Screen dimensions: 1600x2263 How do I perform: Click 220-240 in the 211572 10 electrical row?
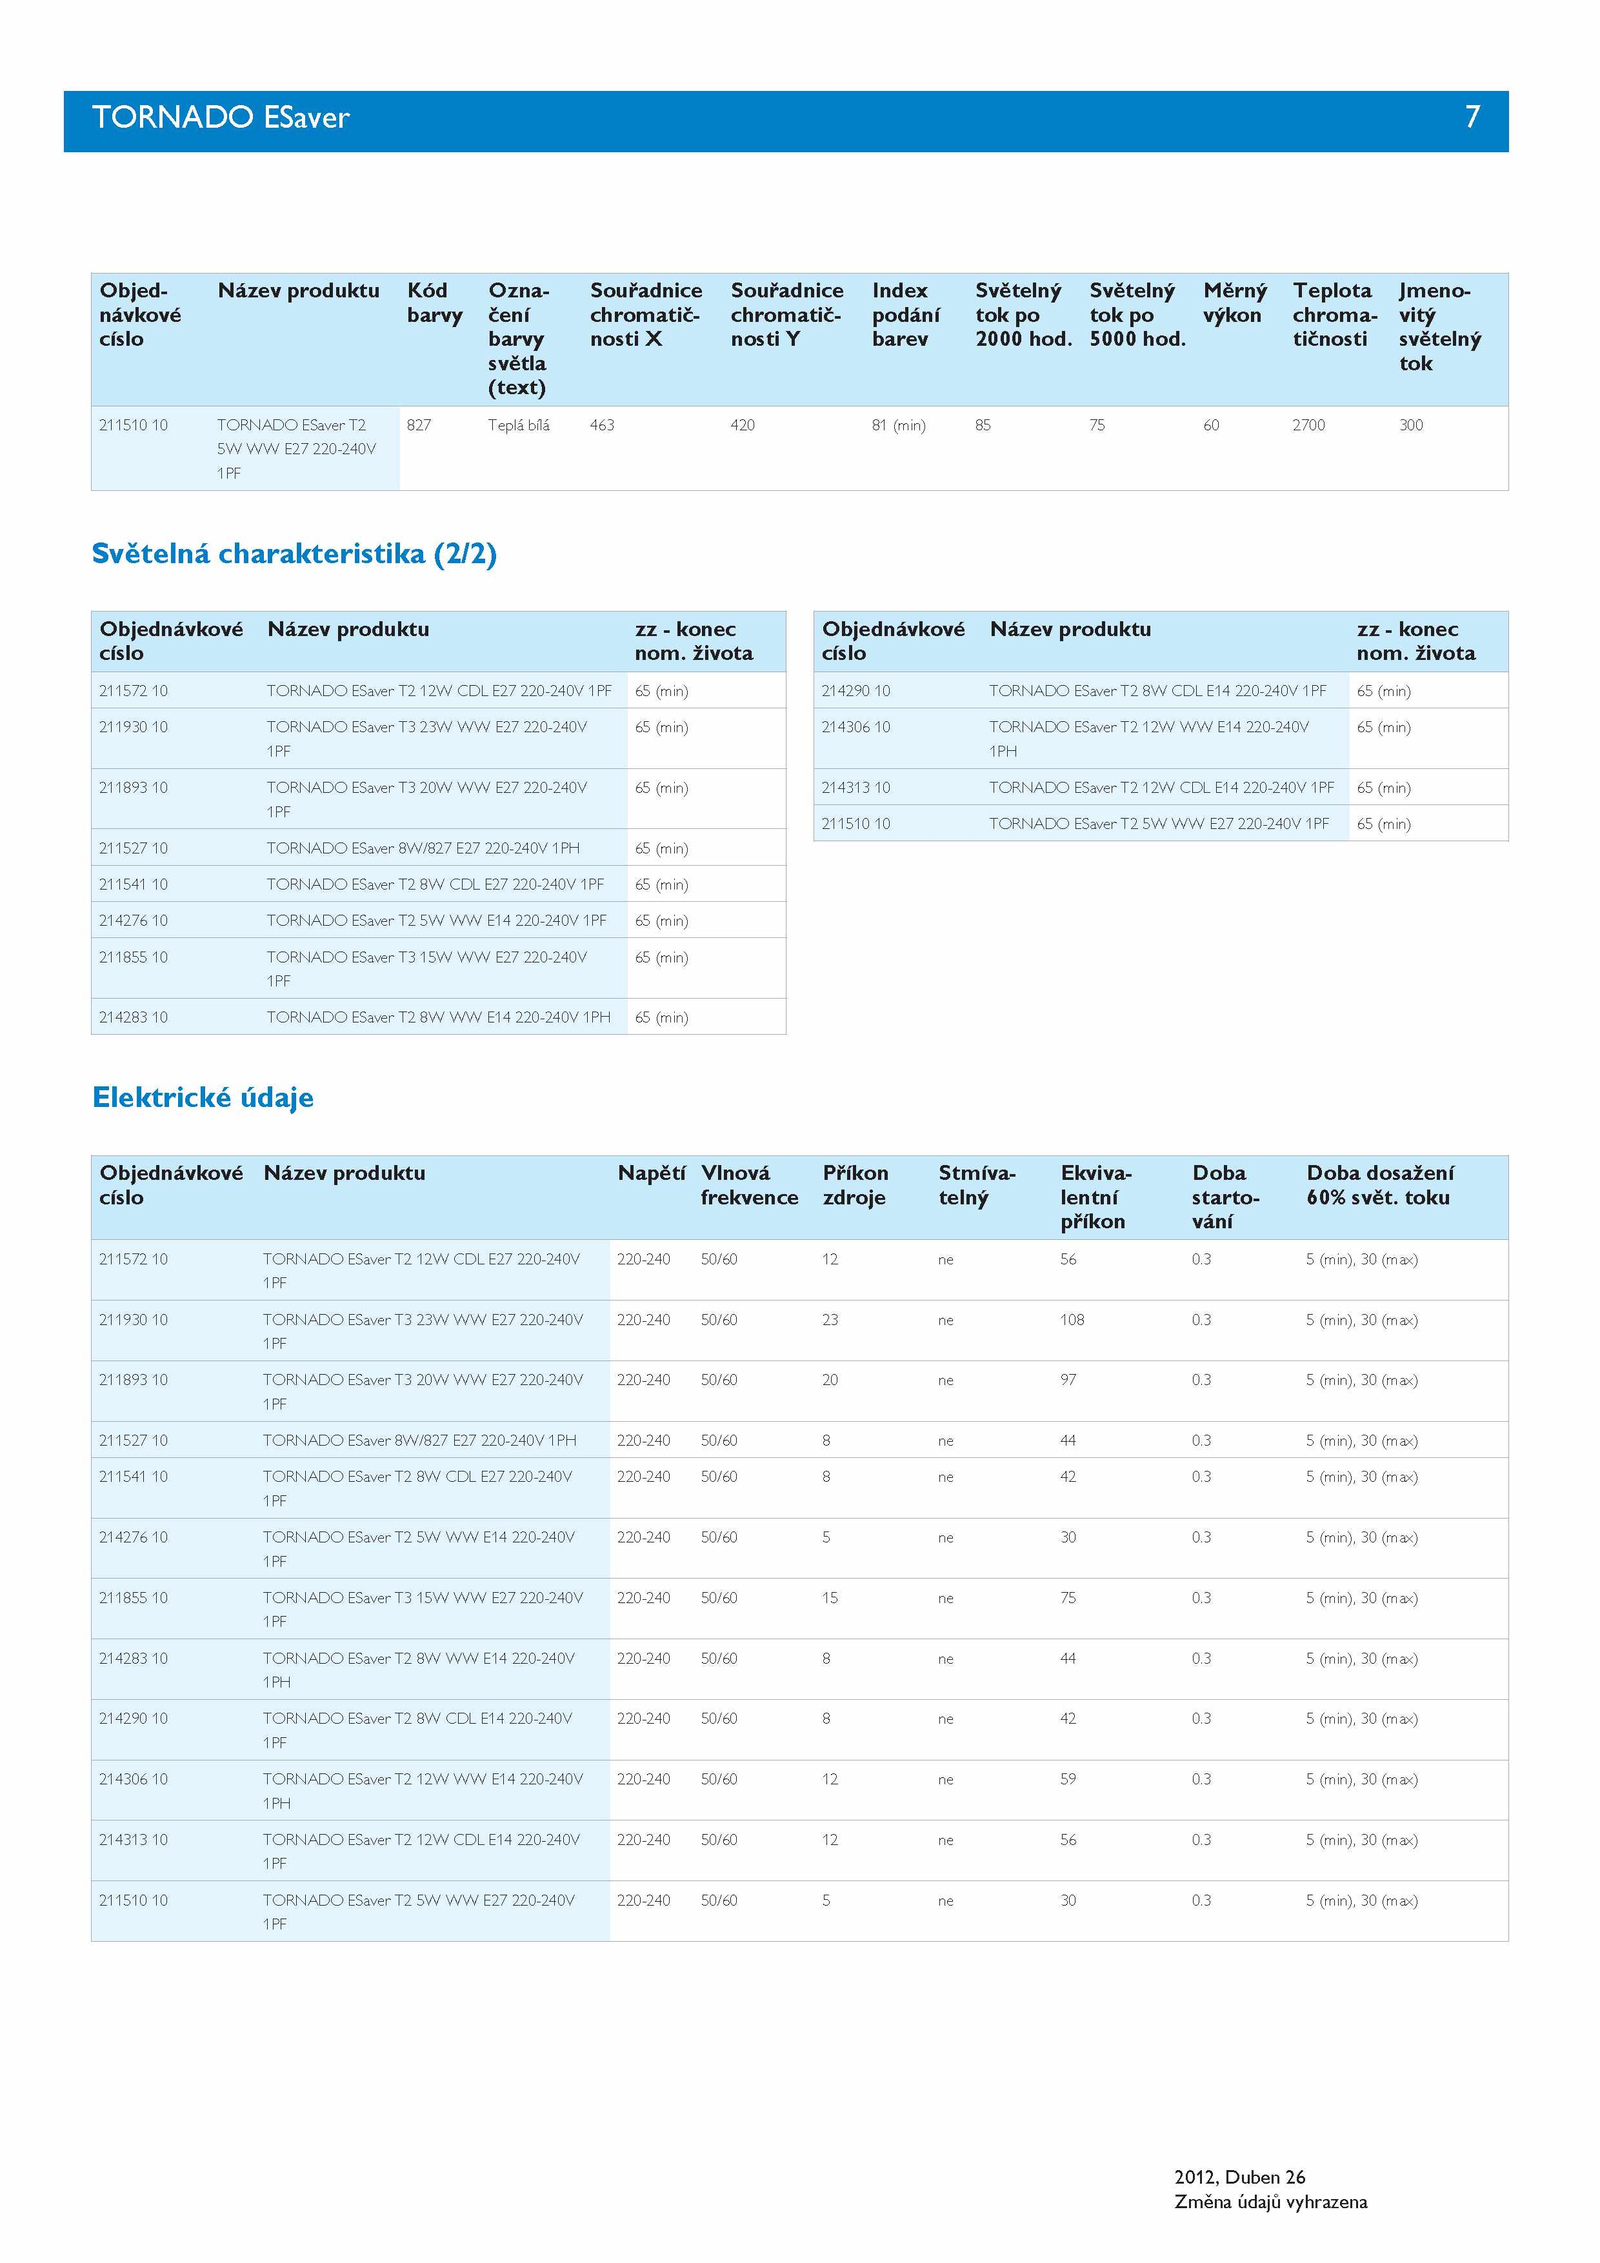[x=644, y=1259]
